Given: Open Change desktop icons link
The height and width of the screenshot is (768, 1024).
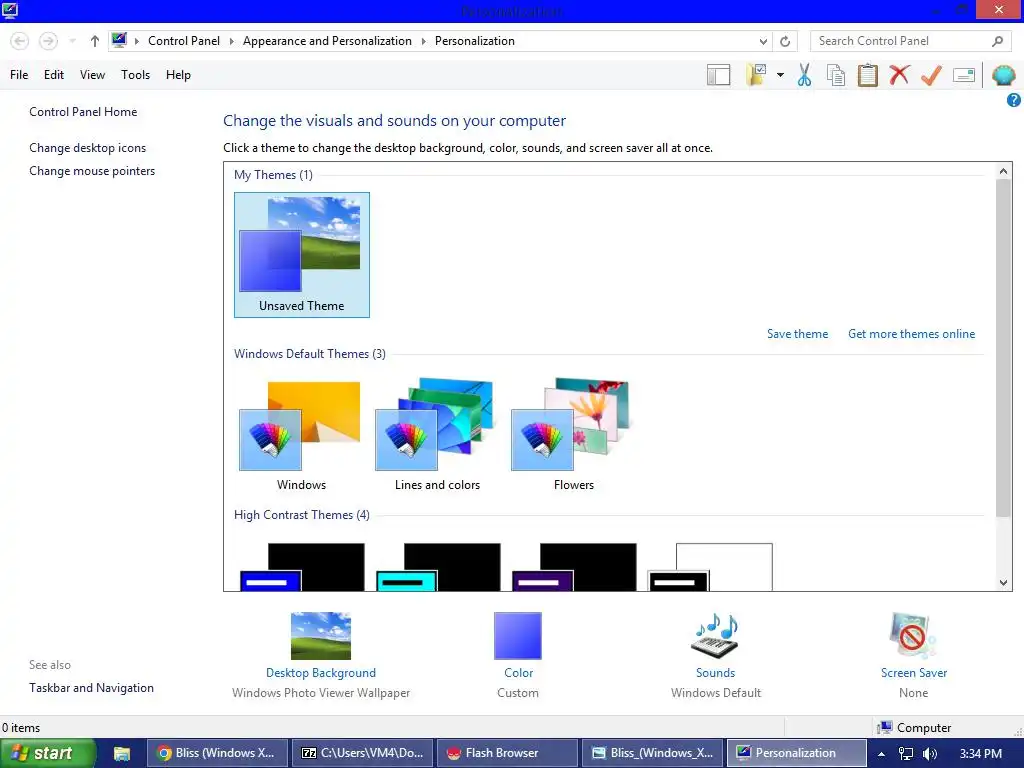Looking at the screenshot, I should point(88,148).
